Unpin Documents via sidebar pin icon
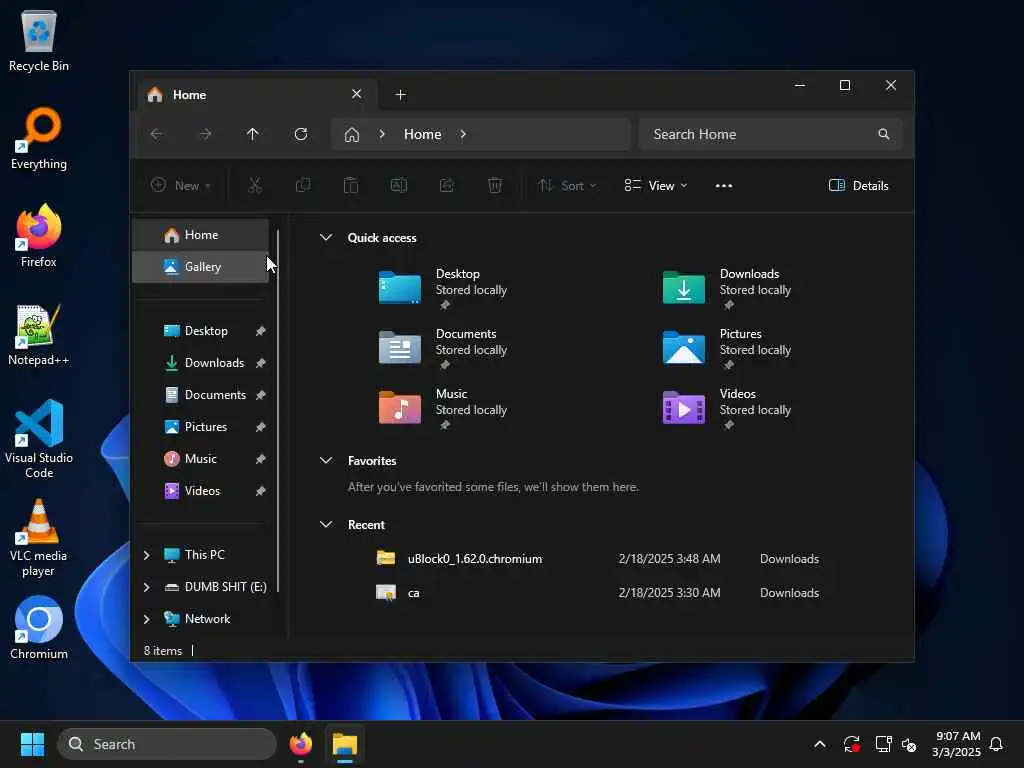 pos(261,395)
